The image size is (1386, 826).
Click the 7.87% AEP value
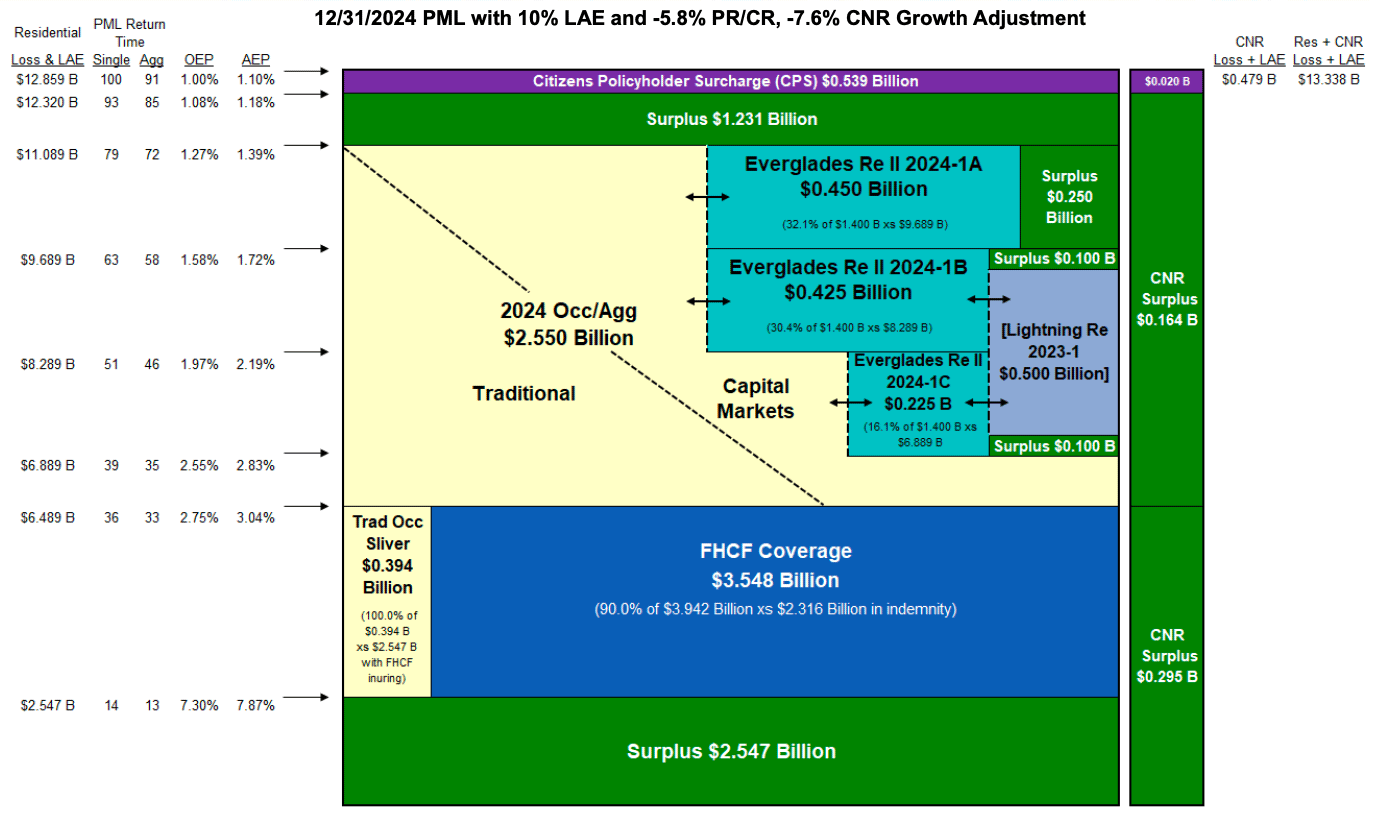pyautogui.click(x=257, y=705)
